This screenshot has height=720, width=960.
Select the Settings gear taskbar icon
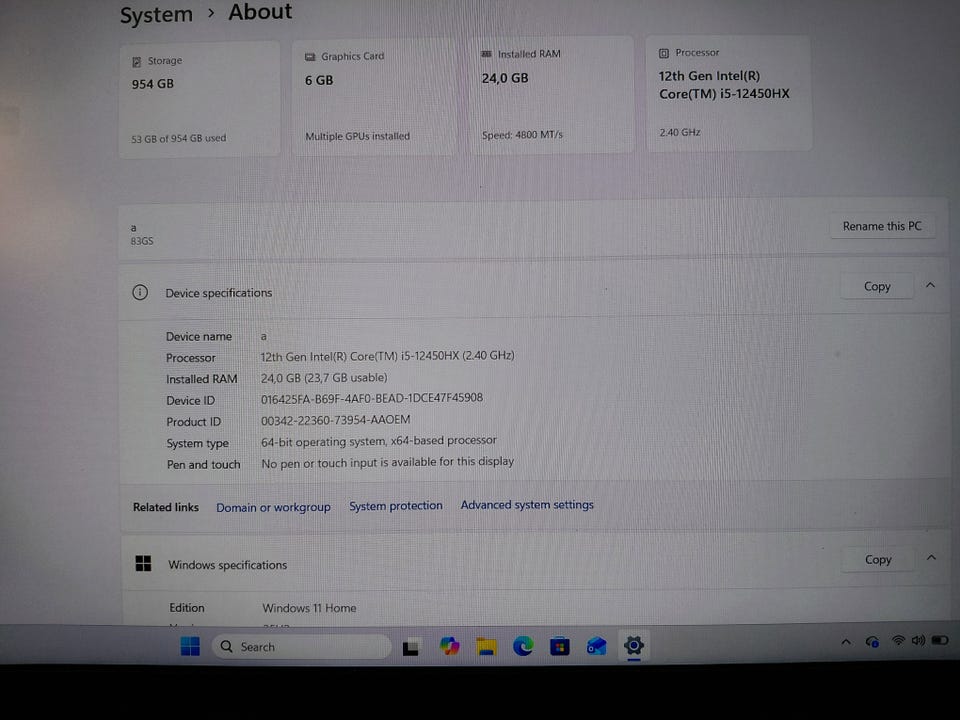(634, 645)
